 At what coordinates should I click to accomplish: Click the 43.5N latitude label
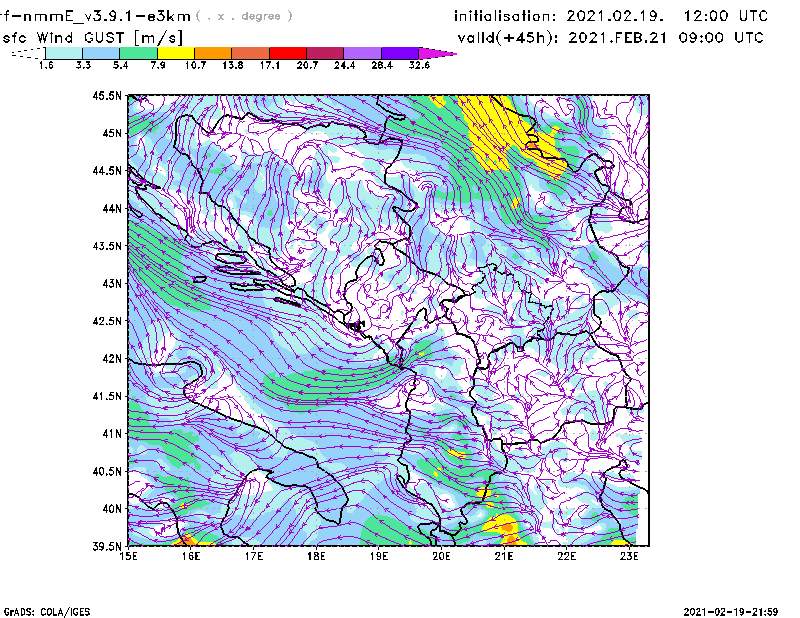[107, 246]
